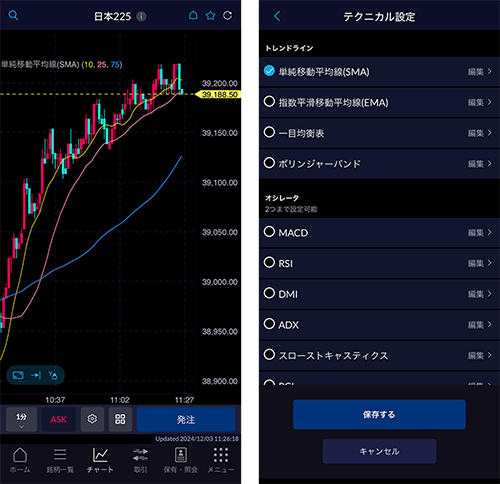Select the チャート nav icon
500x484 pixels.
click(100, 460)
